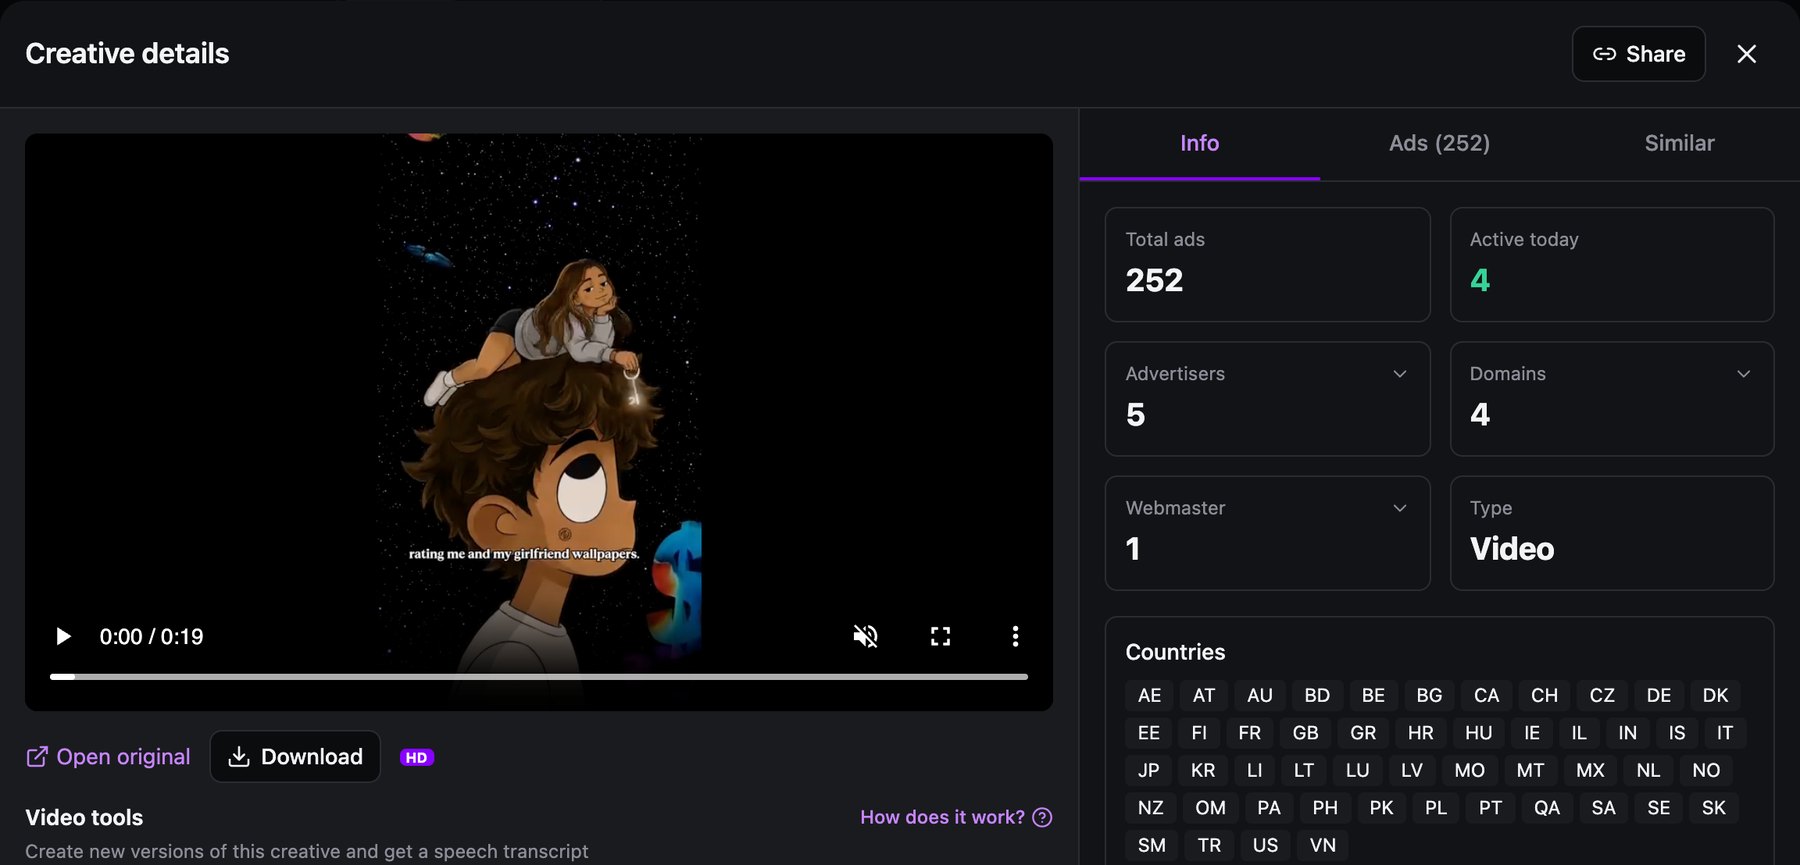The width and height of the screenshot is (1800, 865).
Task: Select the AE country tag
Action: tap(1150, 695)
